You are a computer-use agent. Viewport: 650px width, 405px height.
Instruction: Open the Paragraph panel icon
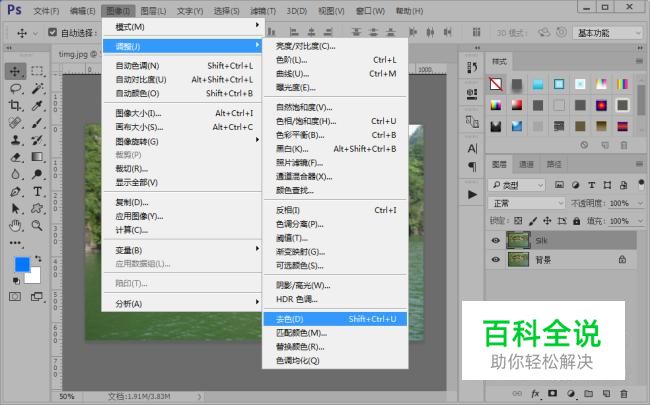[472, 167]
